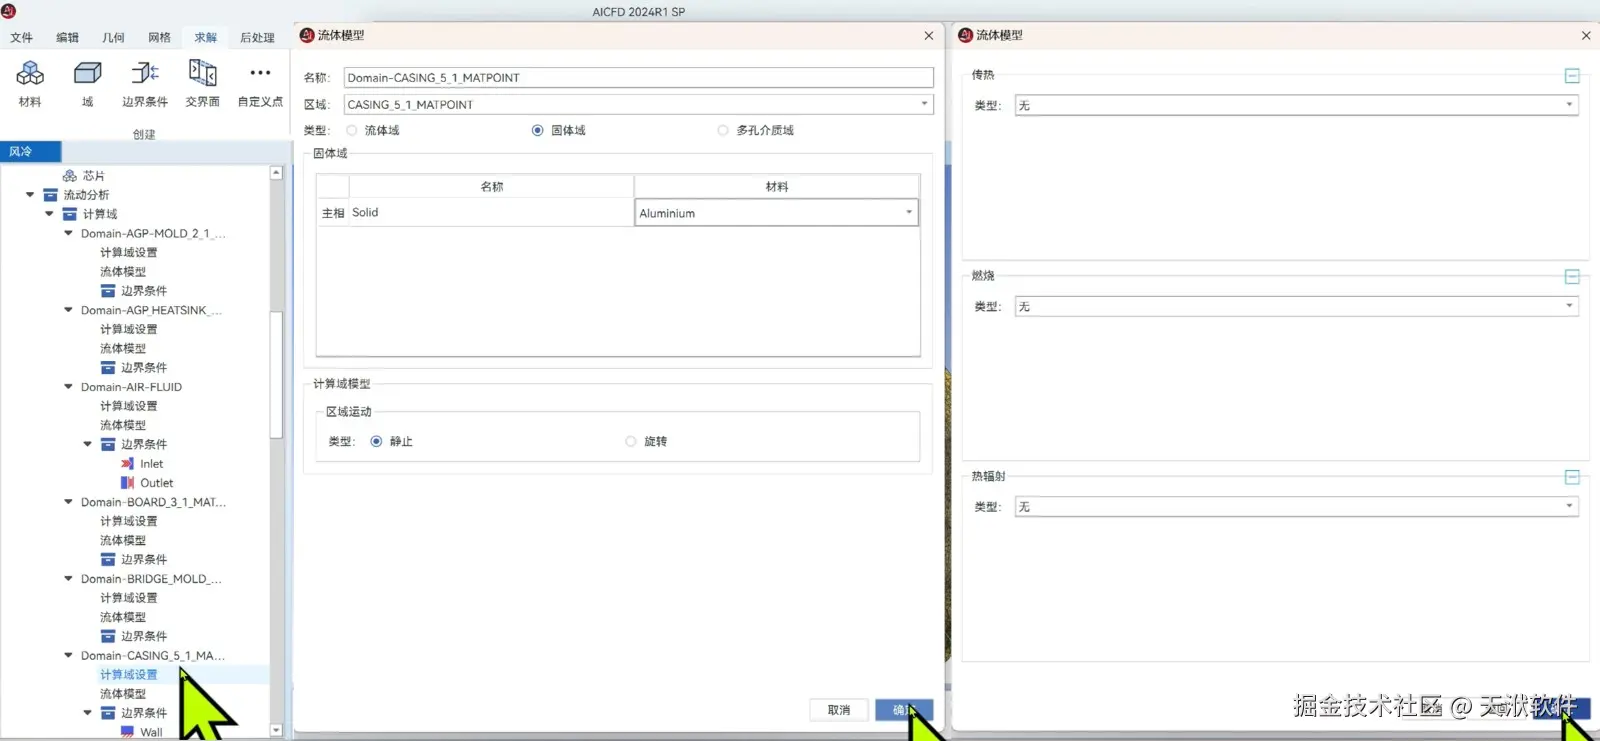1600x741 pixels.
Task: Click the 芯片 chip icon in tree
Action: 70,176
